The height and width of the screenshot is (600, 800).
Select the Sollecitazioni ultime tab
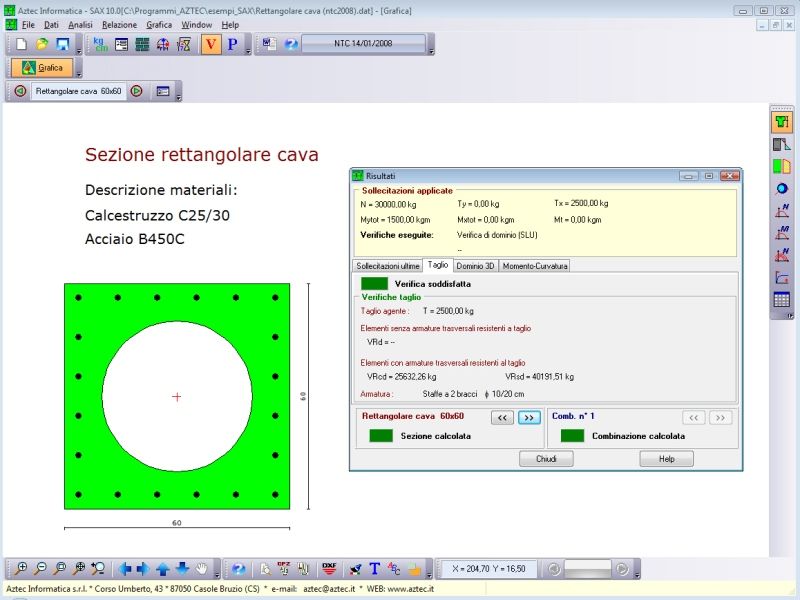tap(388, 266)
